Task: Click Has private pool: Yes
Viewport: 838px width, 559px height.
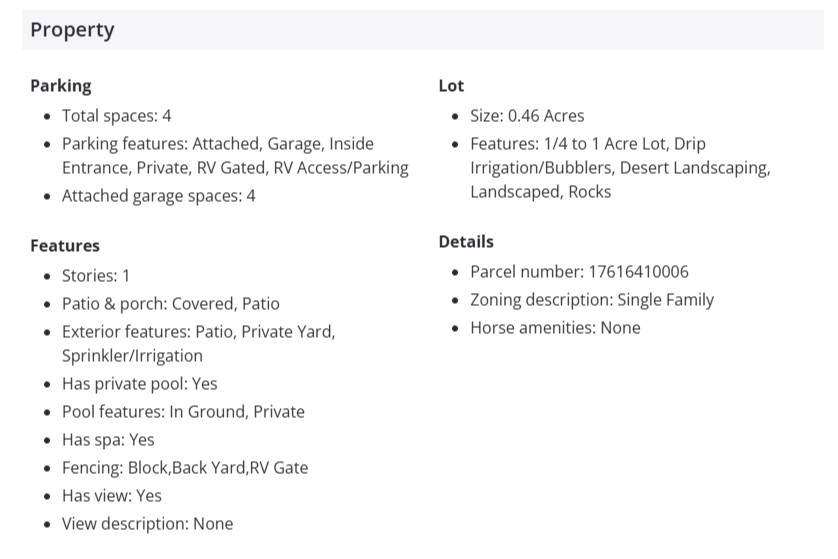Action: [139, 383]
